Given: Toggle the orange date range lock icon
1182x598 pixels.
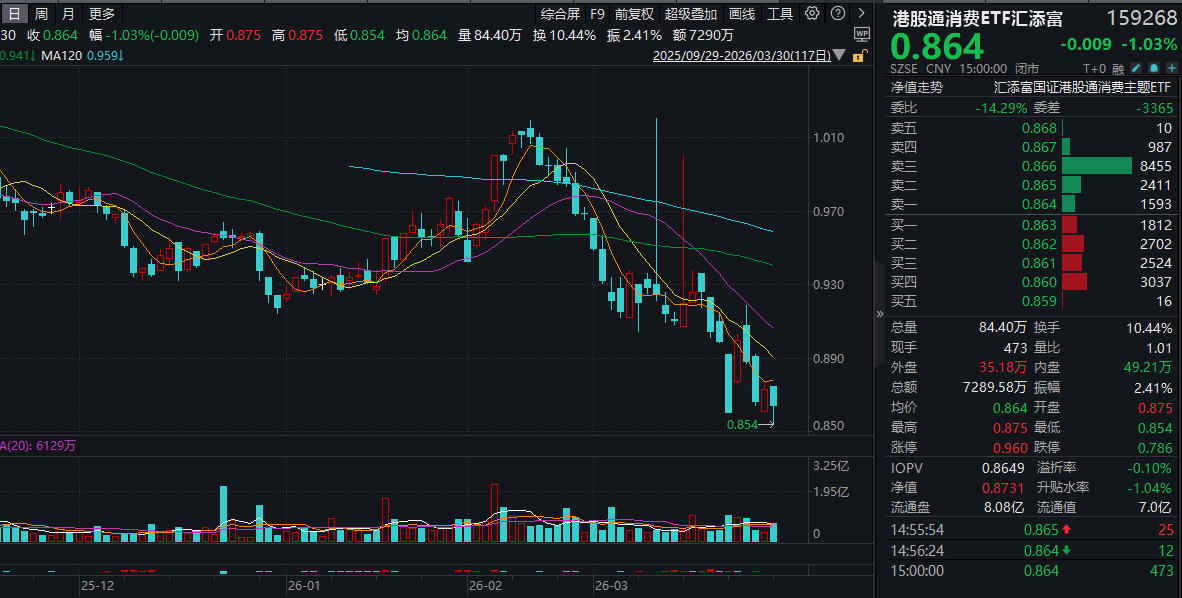Looking at the screenshot, I should coord(857,57).
